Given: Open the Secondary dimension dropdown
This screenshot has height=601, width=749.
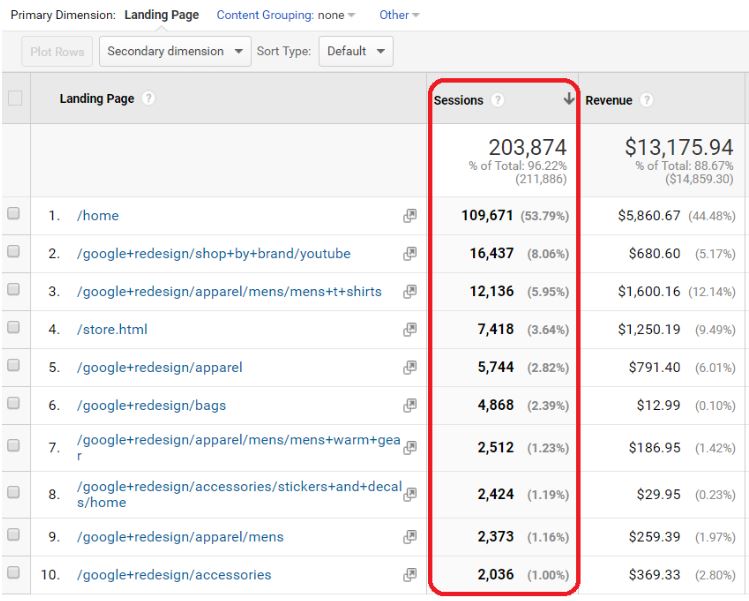Looking at the screenshot, I should pyautogui.click(x=175, y=51).
